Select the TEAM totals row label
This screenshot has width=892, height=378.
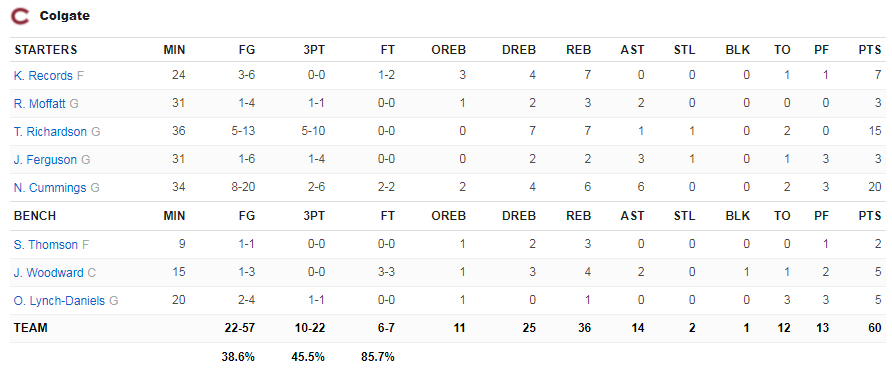tap(31, 328)
